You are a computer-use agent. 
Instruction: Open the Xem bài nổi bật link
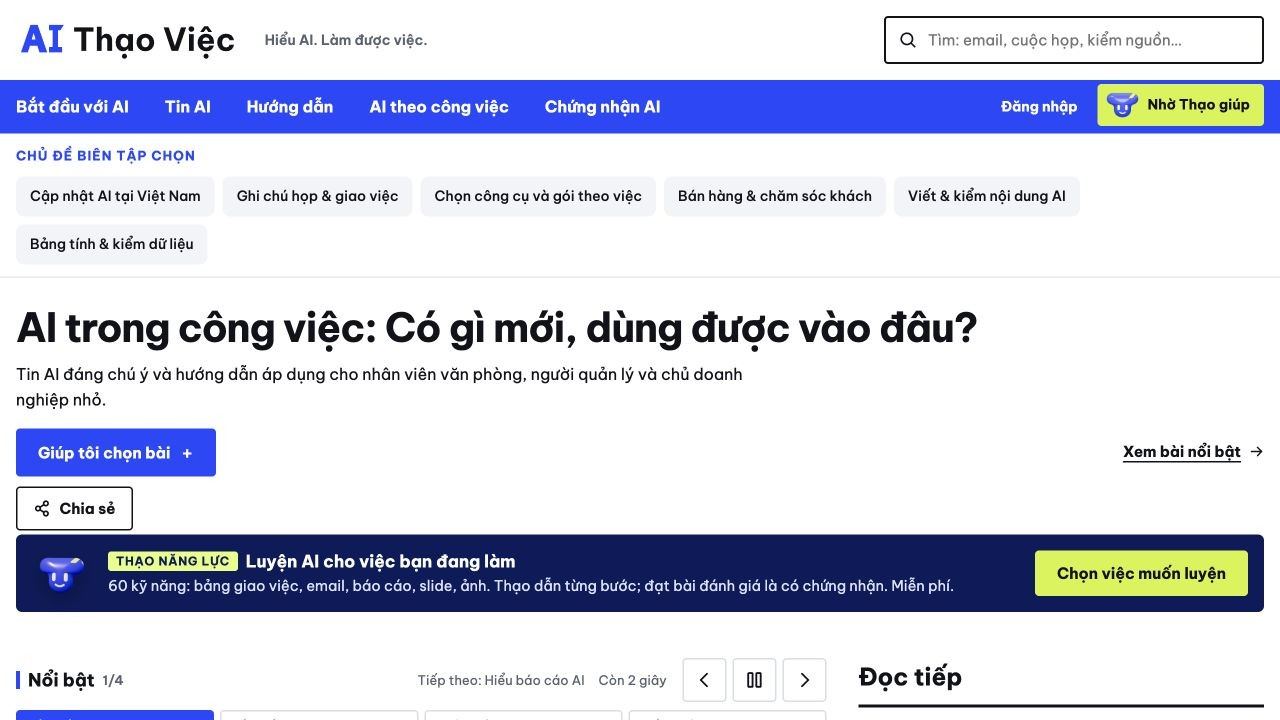1193,452
